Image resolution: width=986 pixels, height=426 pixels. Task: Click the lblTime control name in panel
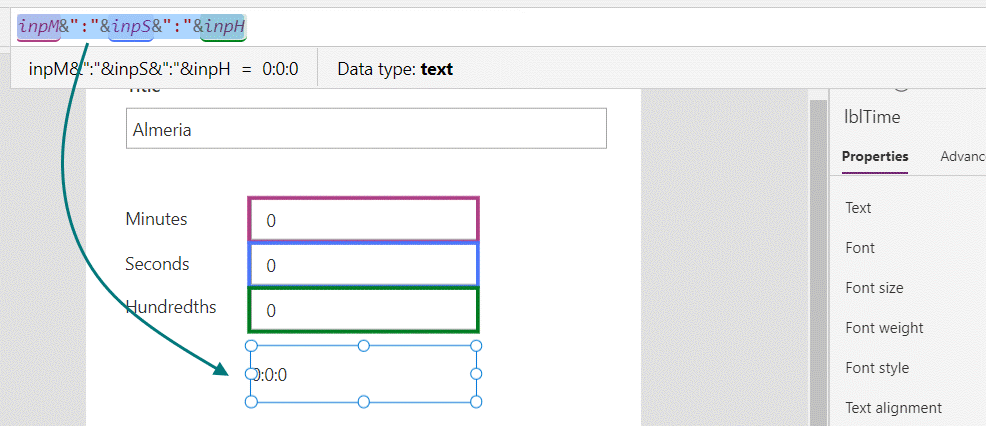coord(872,117)
